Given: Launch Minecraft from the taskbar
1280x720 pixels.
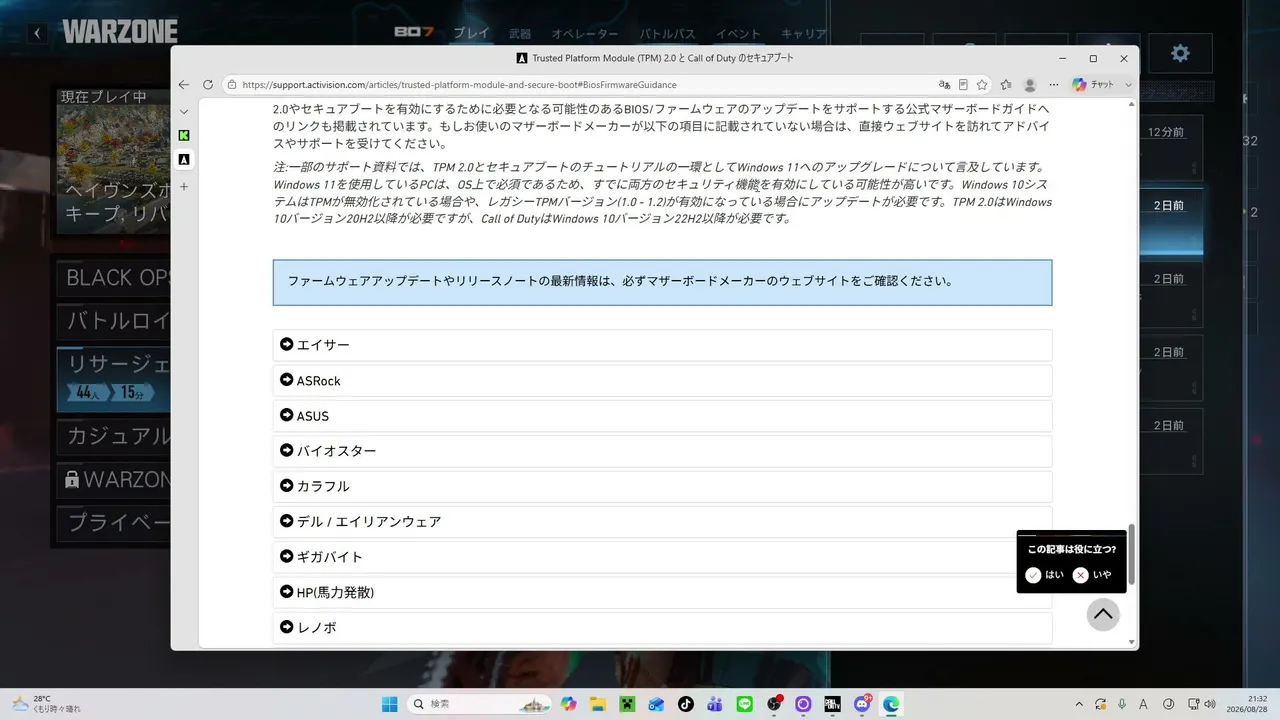Looking at the screenshot, I should (x=627, y=704).
